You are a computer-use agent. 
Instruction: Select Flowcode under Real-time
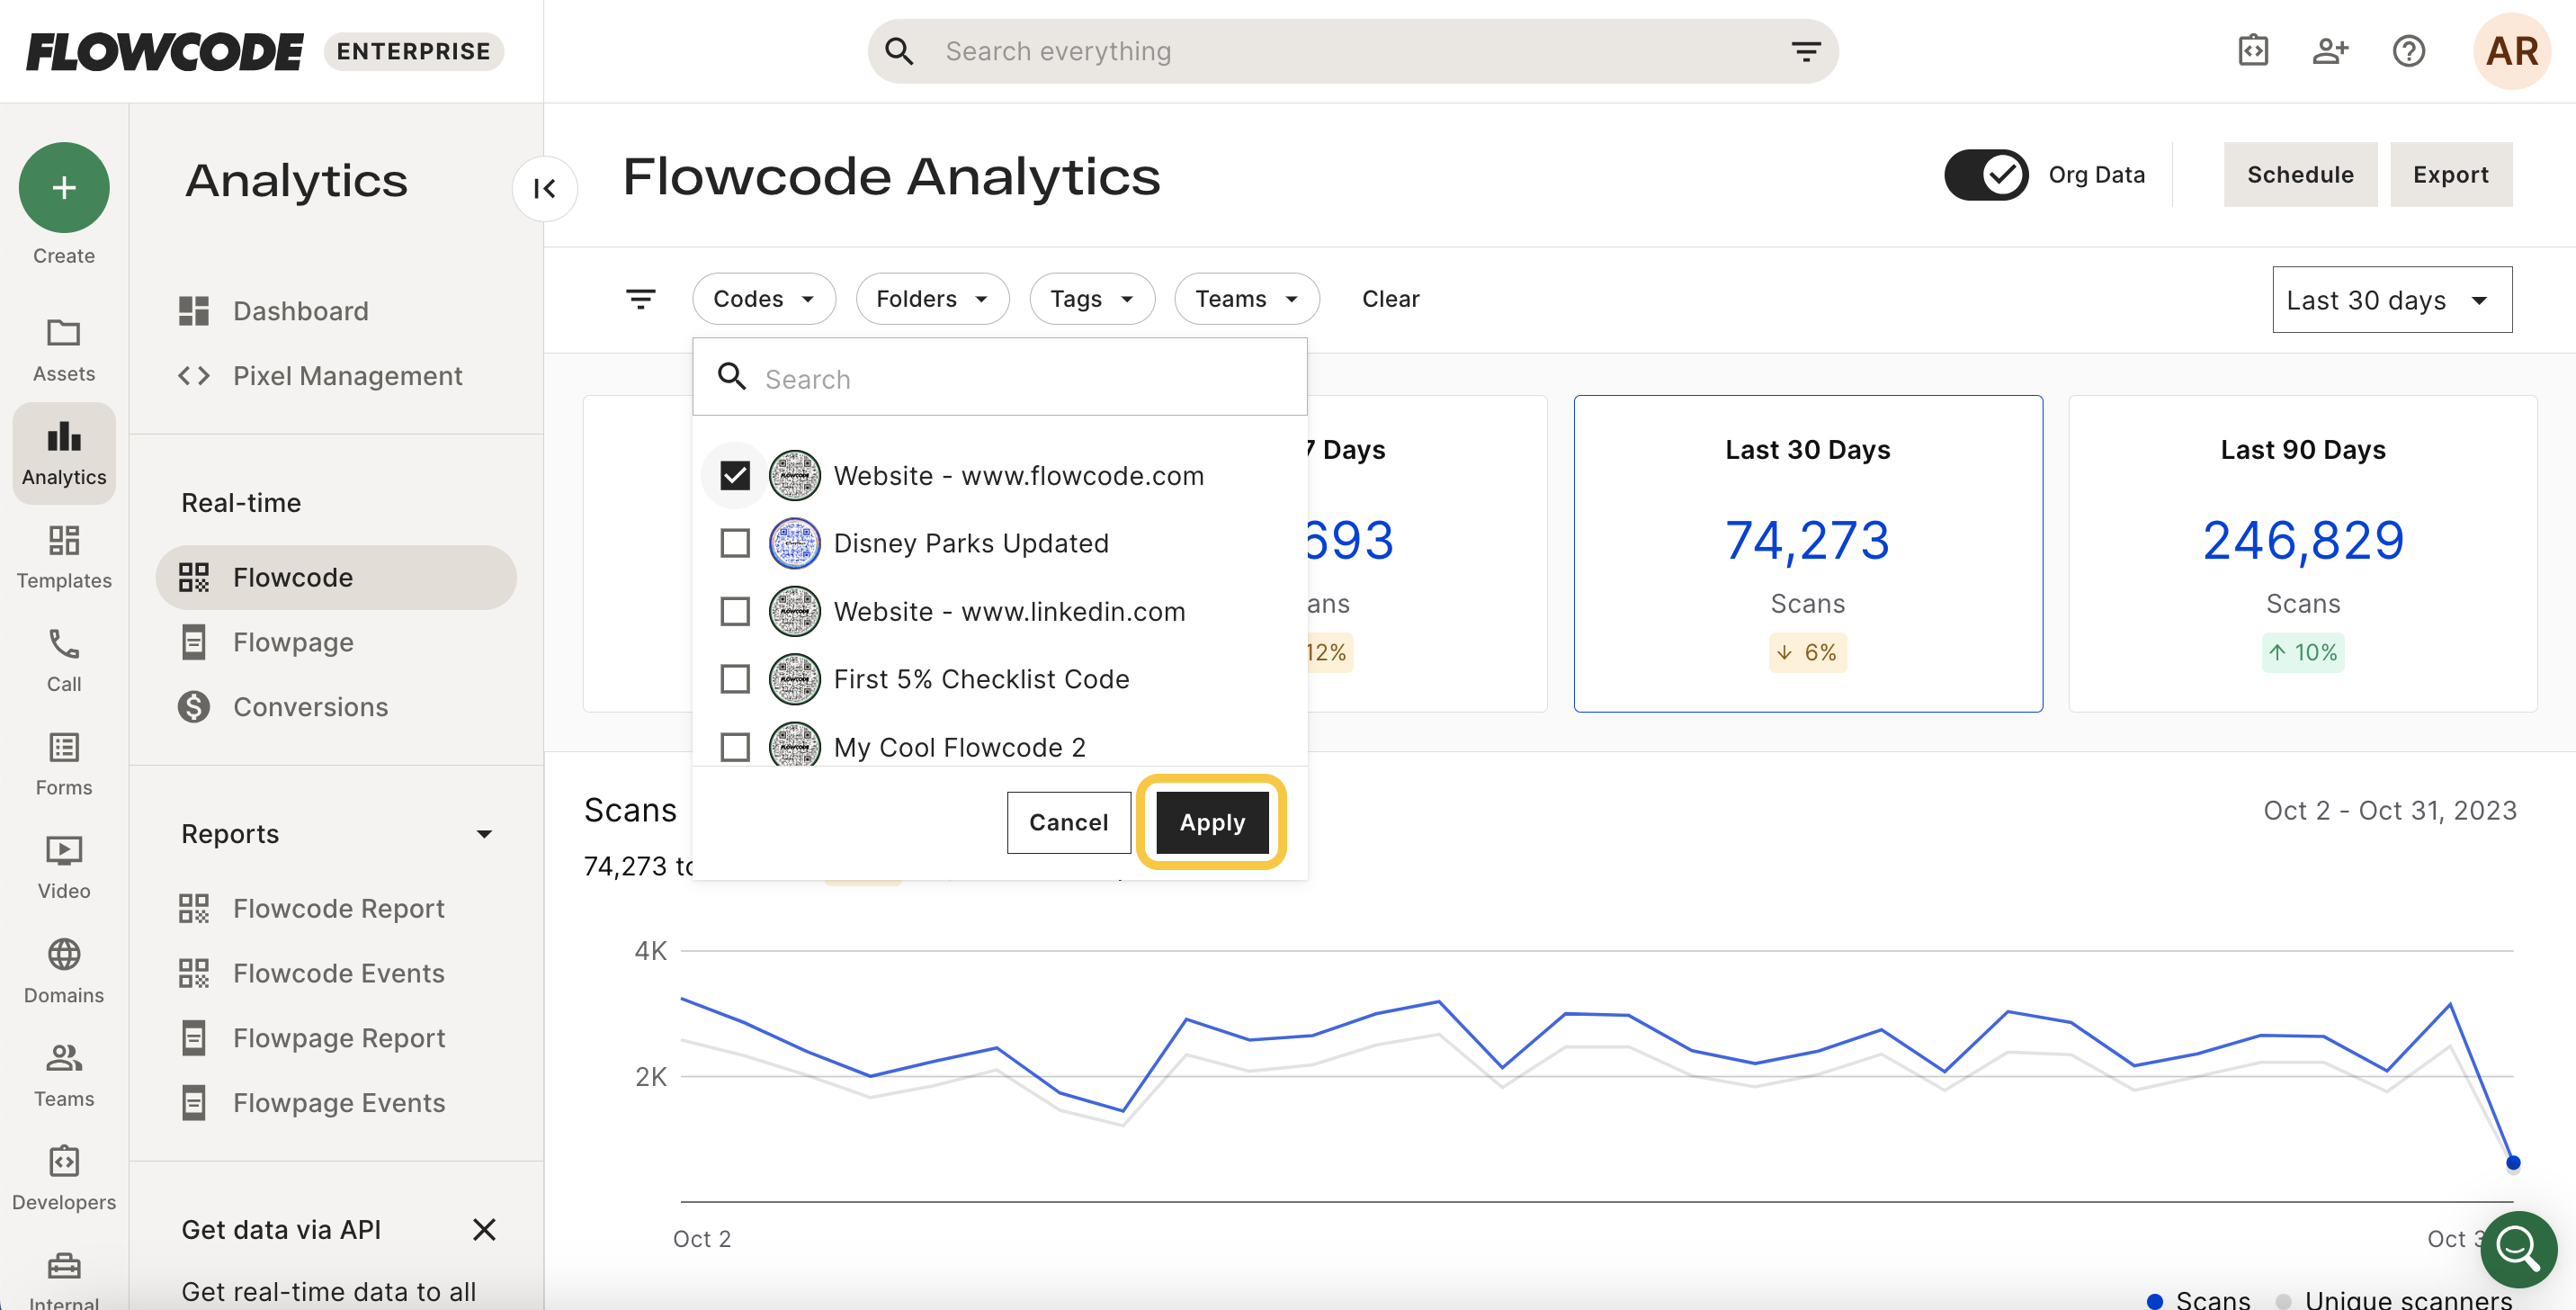click(x=336, y=577)
